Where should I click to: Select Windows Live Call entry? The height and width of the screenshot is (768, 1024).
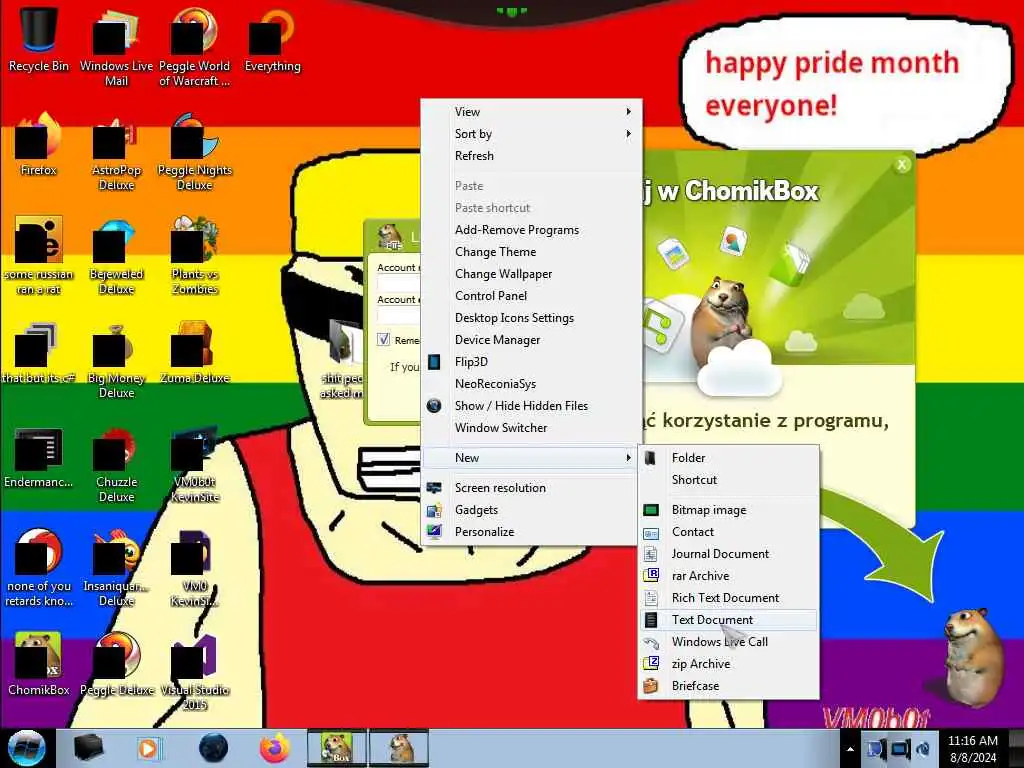click(728, 642)
